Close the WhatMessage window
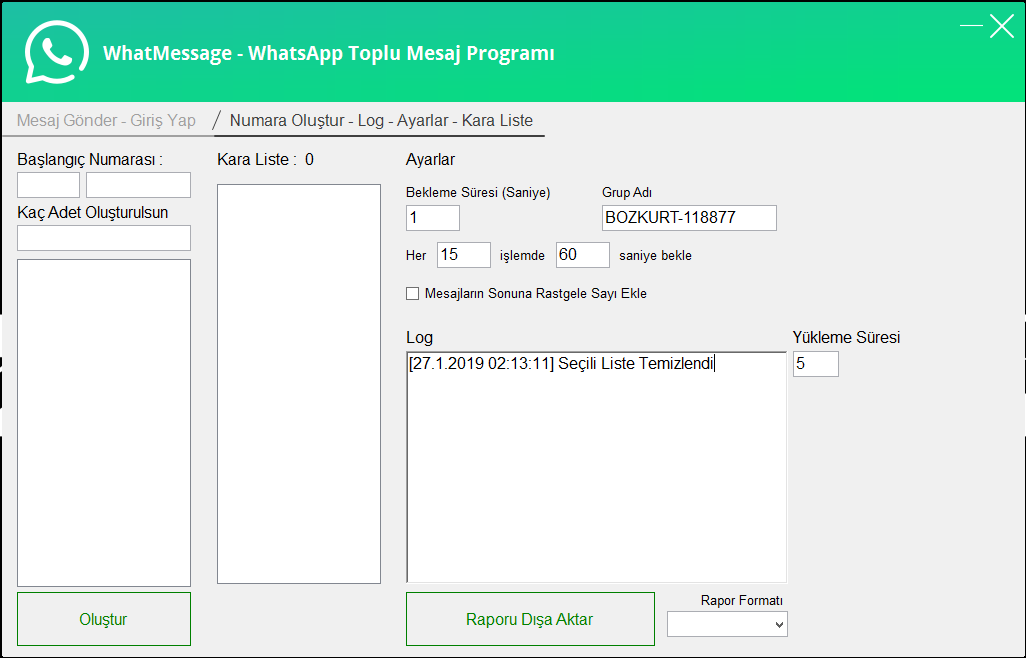Viewport: 1026px width, 658px height. 1002,27
